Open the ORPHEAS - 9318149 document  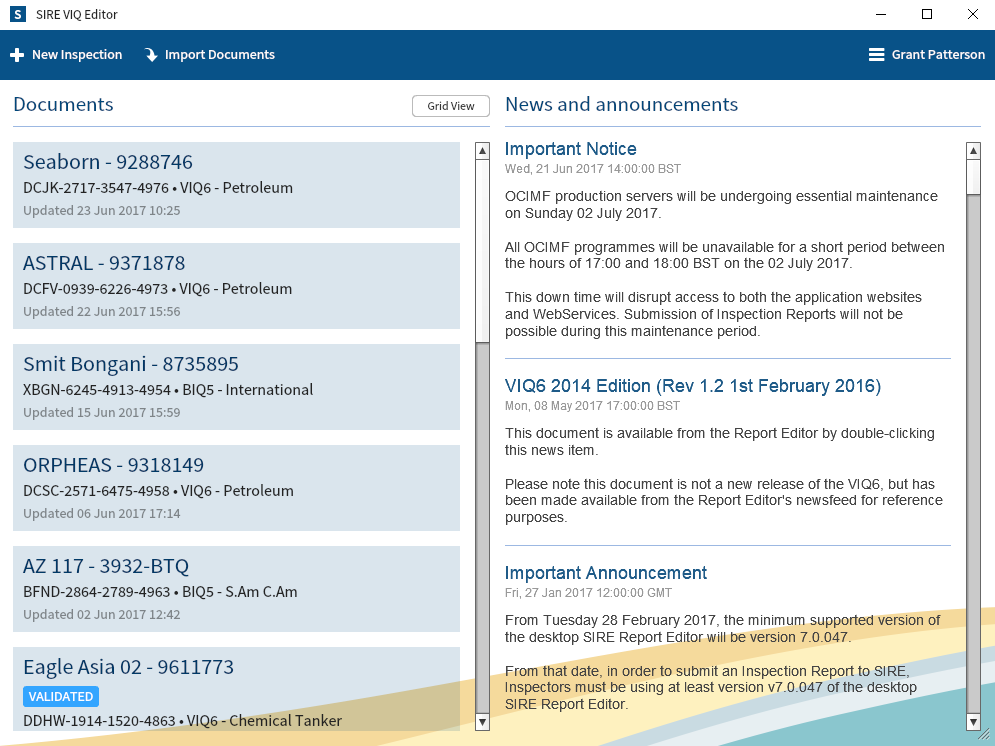click(x=236, y=487)
